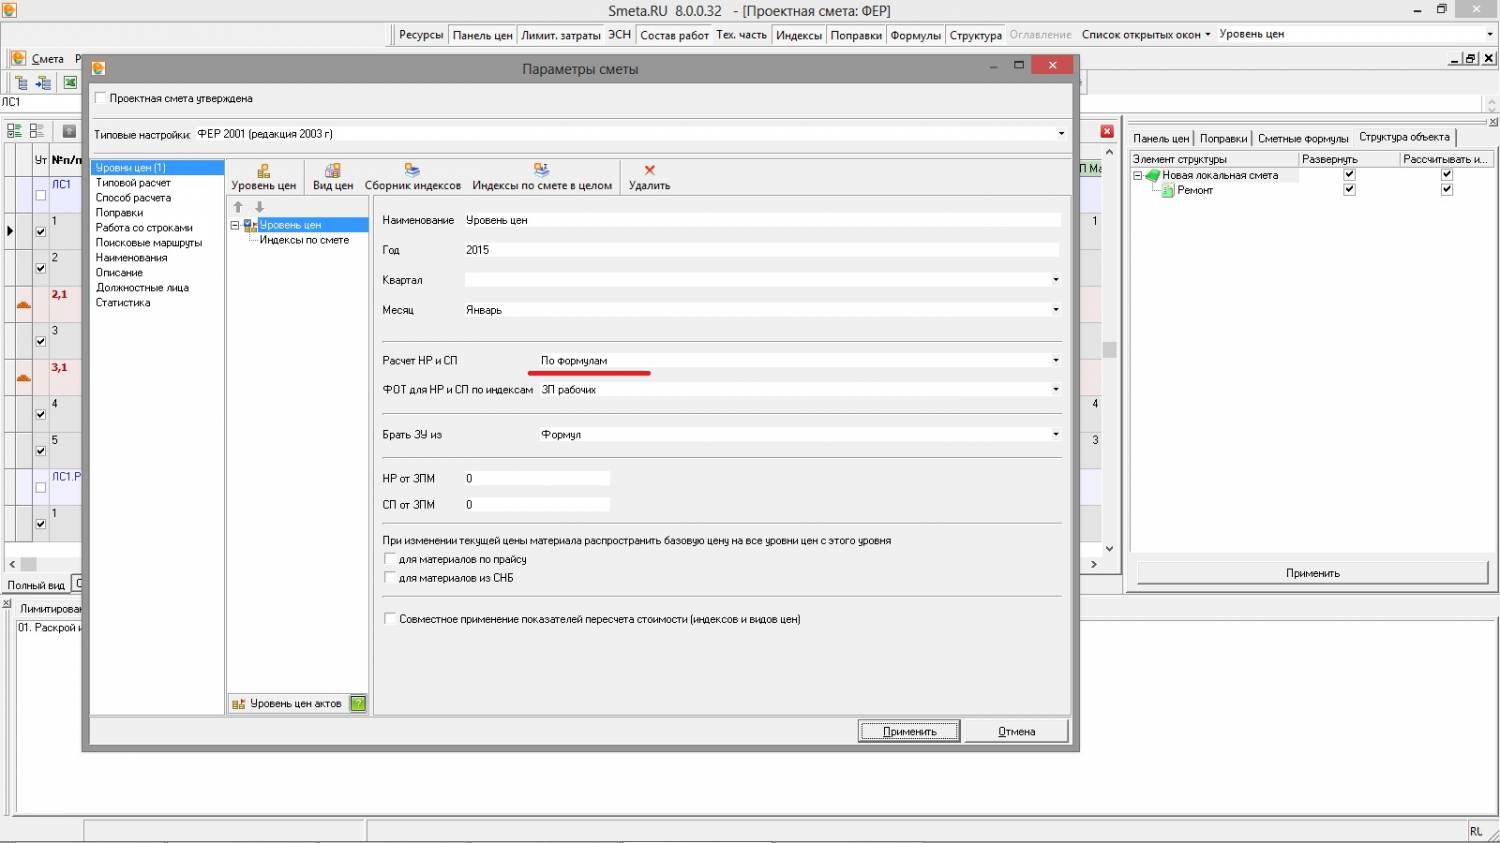Collapse the Уровень цен tree node

pos(235,225)
